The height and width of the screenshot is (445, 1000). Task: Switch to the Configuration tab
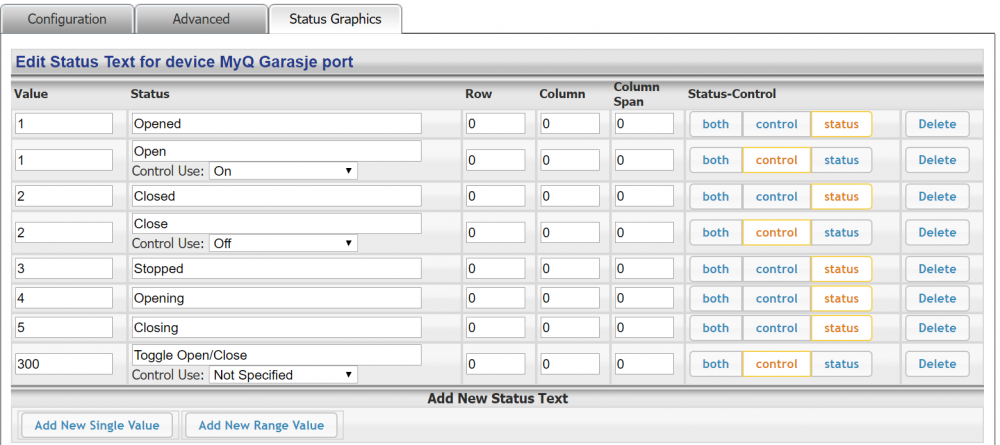67,19
